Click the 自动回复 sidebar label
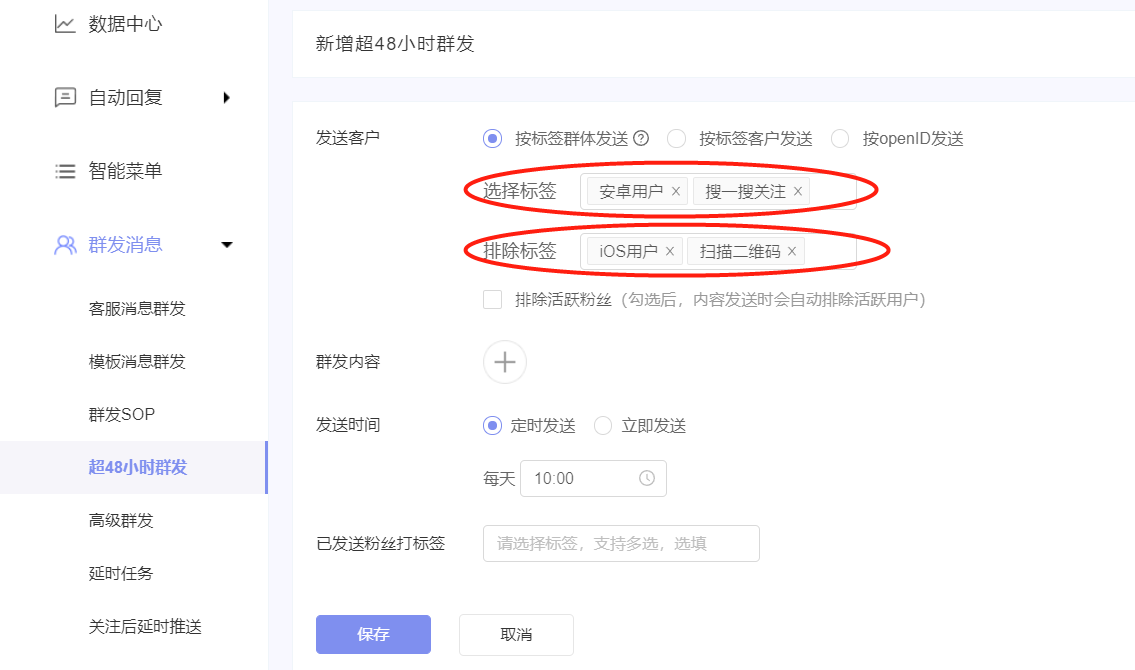1135x670 pixels. tap(125, 98)
